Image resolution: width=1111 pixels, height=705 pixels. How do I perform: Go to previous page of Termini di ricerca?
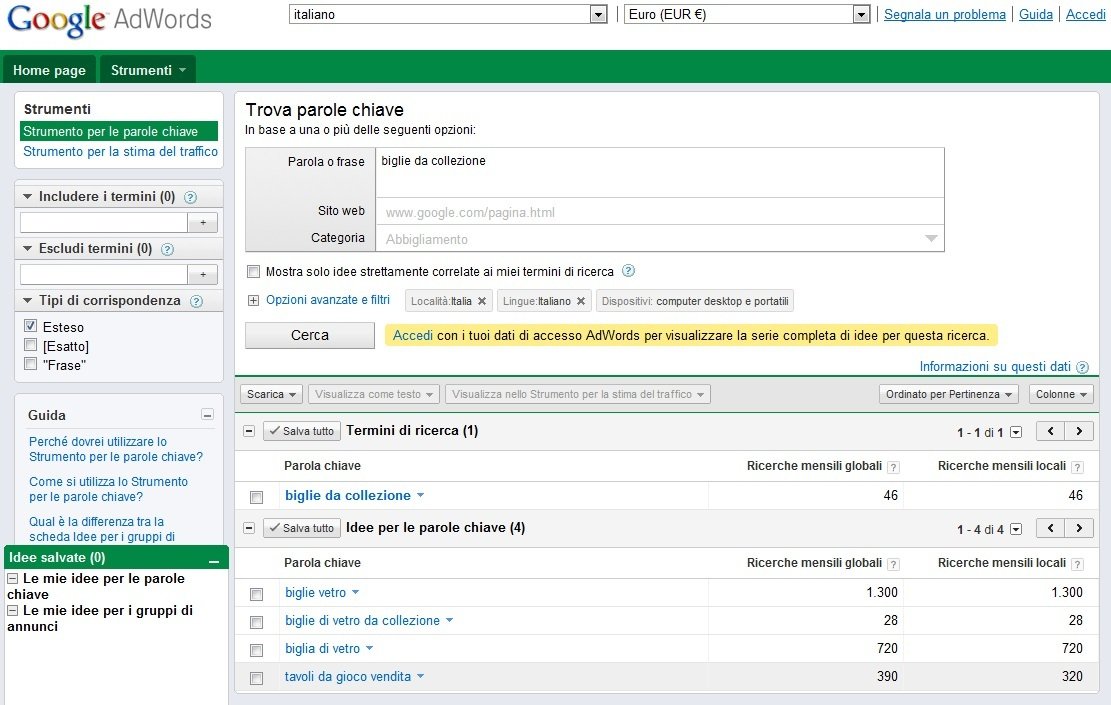[x=1051, y=431]
